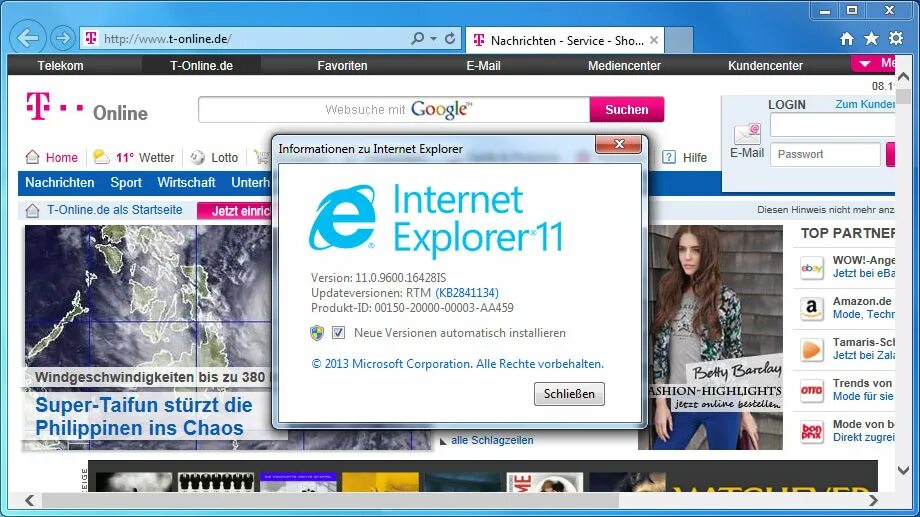Click the Internet Explorer e logo in dialog
The height and width of the screenshot is (517, 920).
tap(343, 218)
